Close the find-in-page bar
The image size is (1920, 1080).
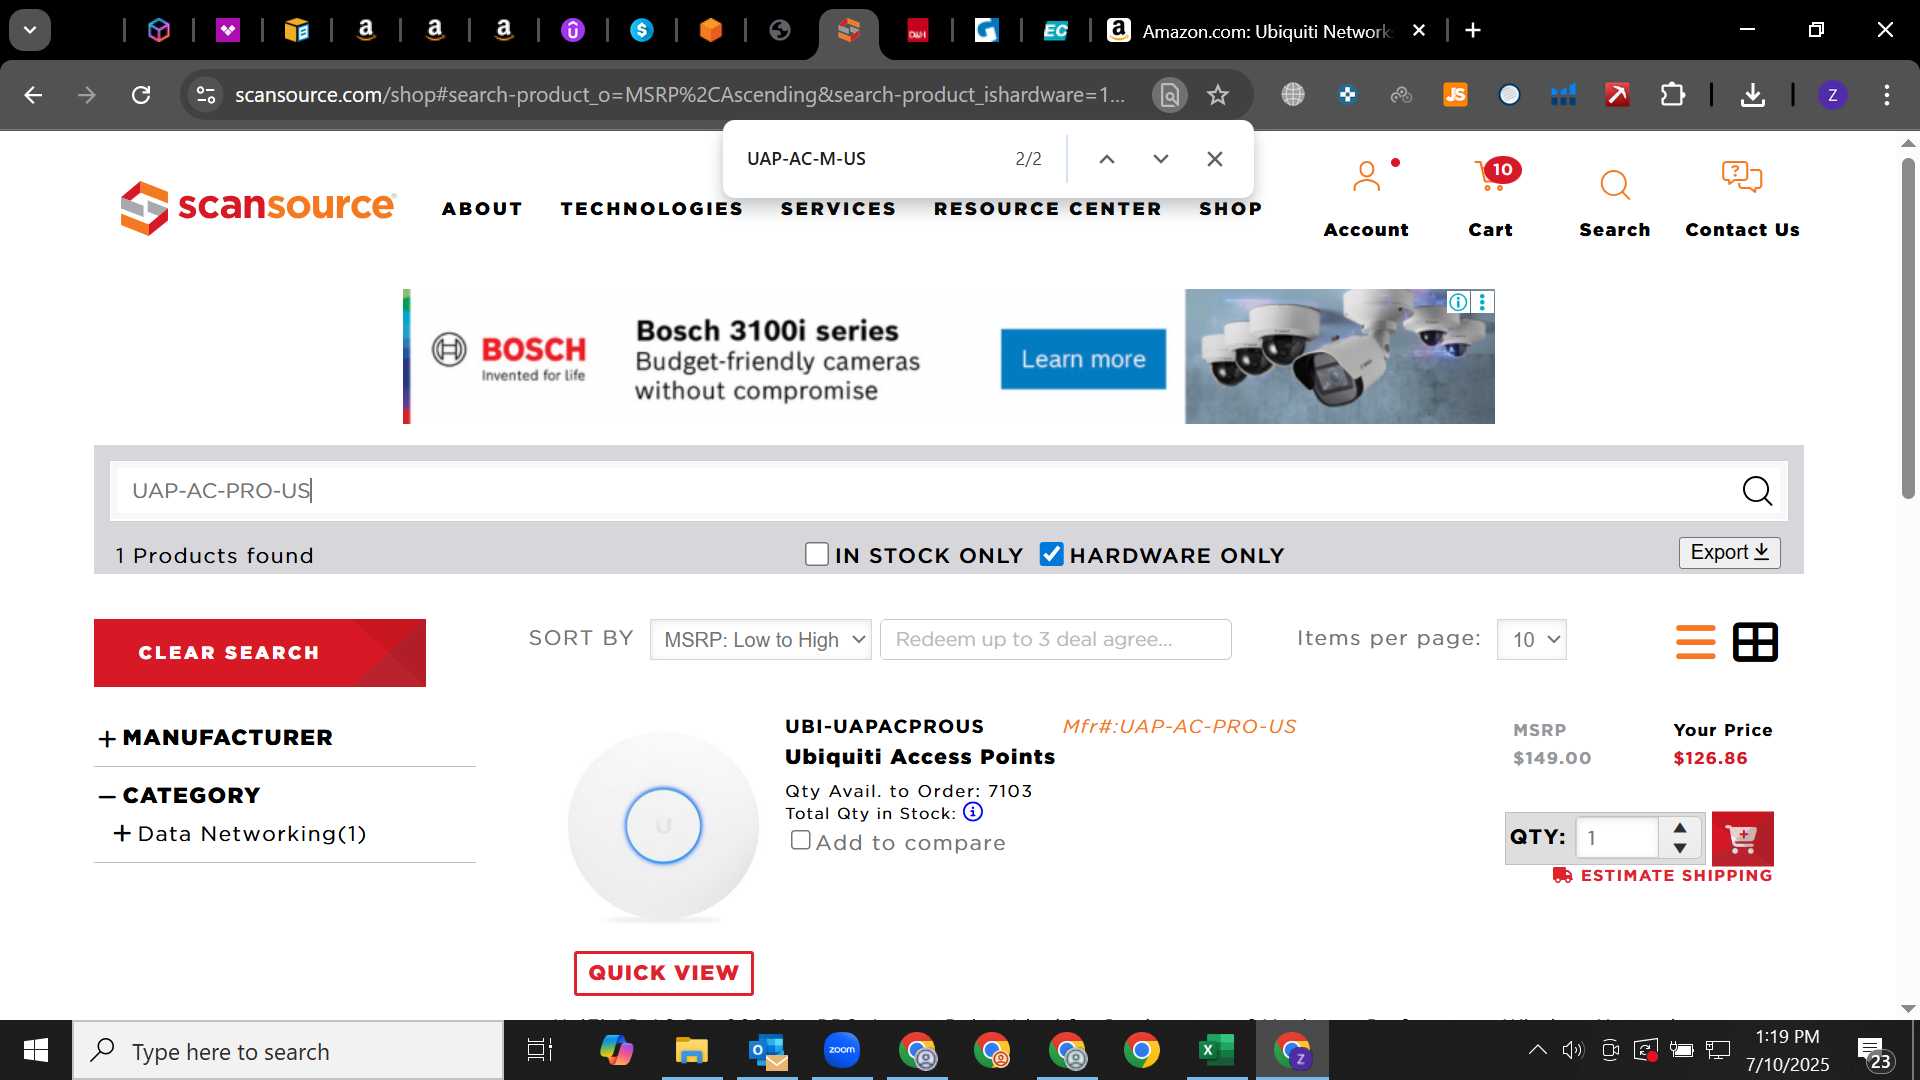click(1215, 159)
